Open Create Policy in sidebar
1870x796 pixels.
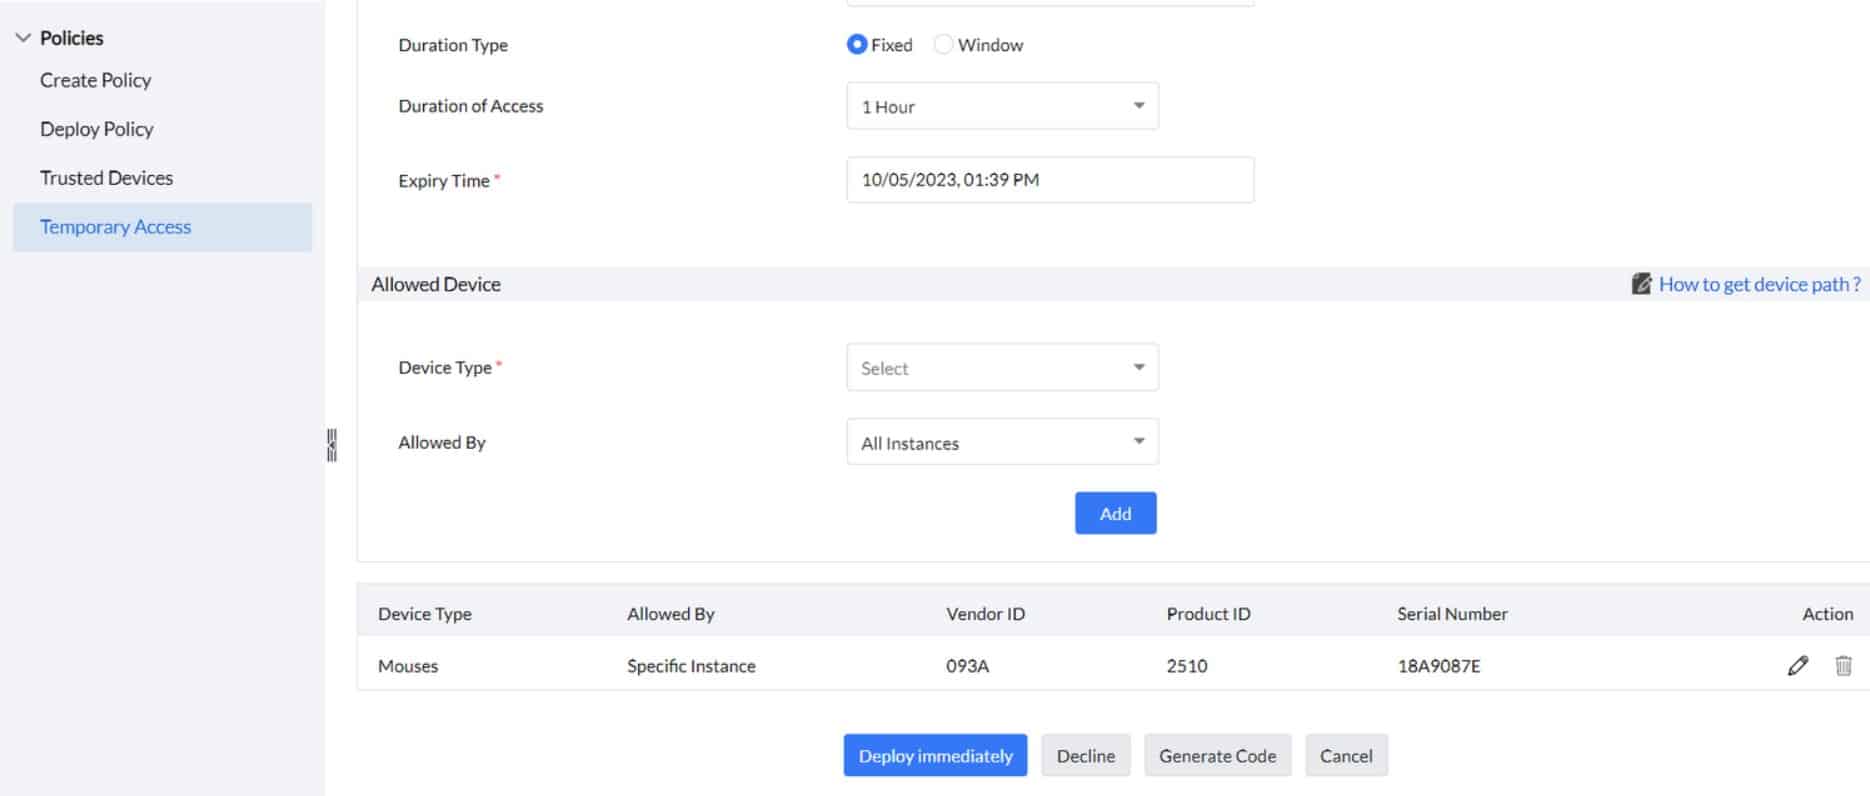coord(95,80)
